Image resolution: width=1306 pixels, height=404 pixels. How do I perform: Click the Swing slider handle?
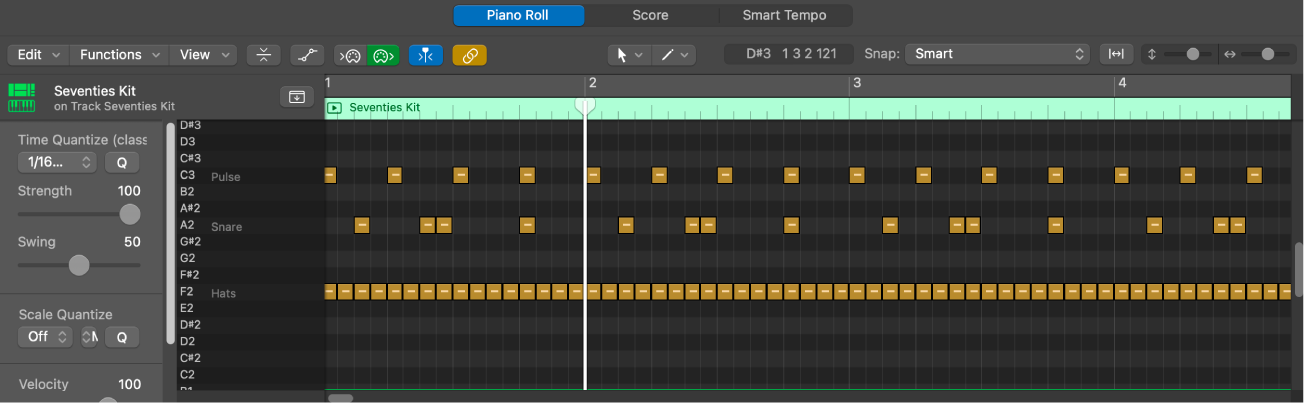79,265
